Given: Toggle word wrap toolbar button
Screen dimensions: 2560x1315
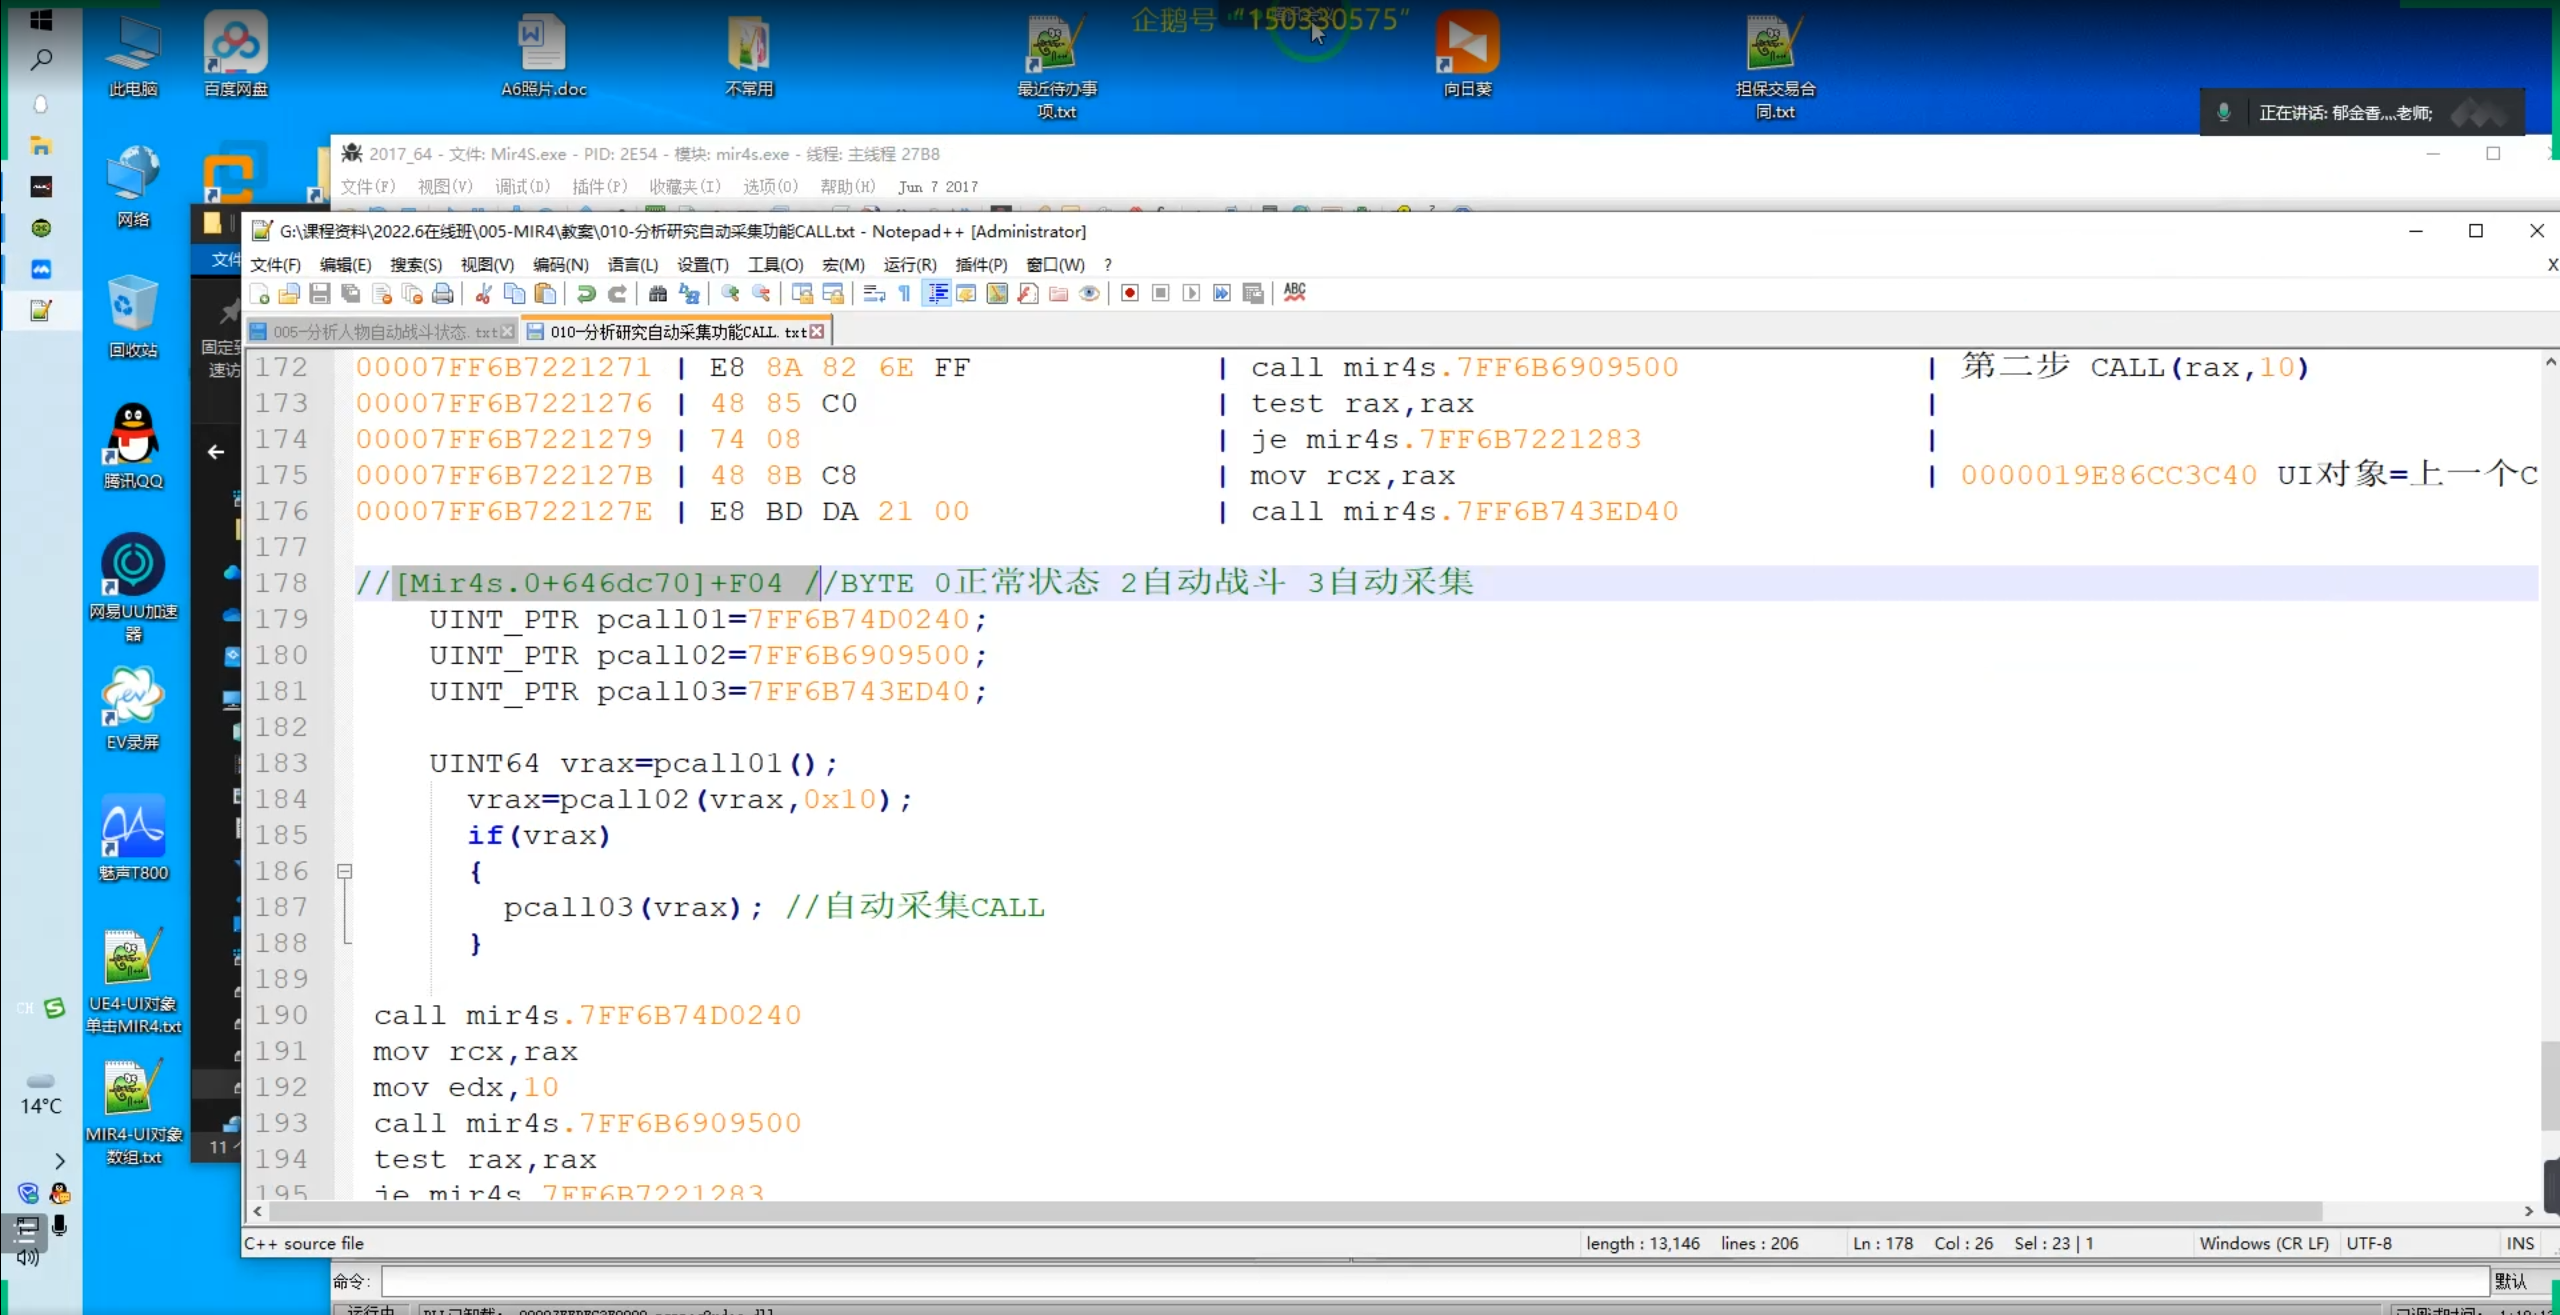Looking at the screenshot, I should coord(874,293).
